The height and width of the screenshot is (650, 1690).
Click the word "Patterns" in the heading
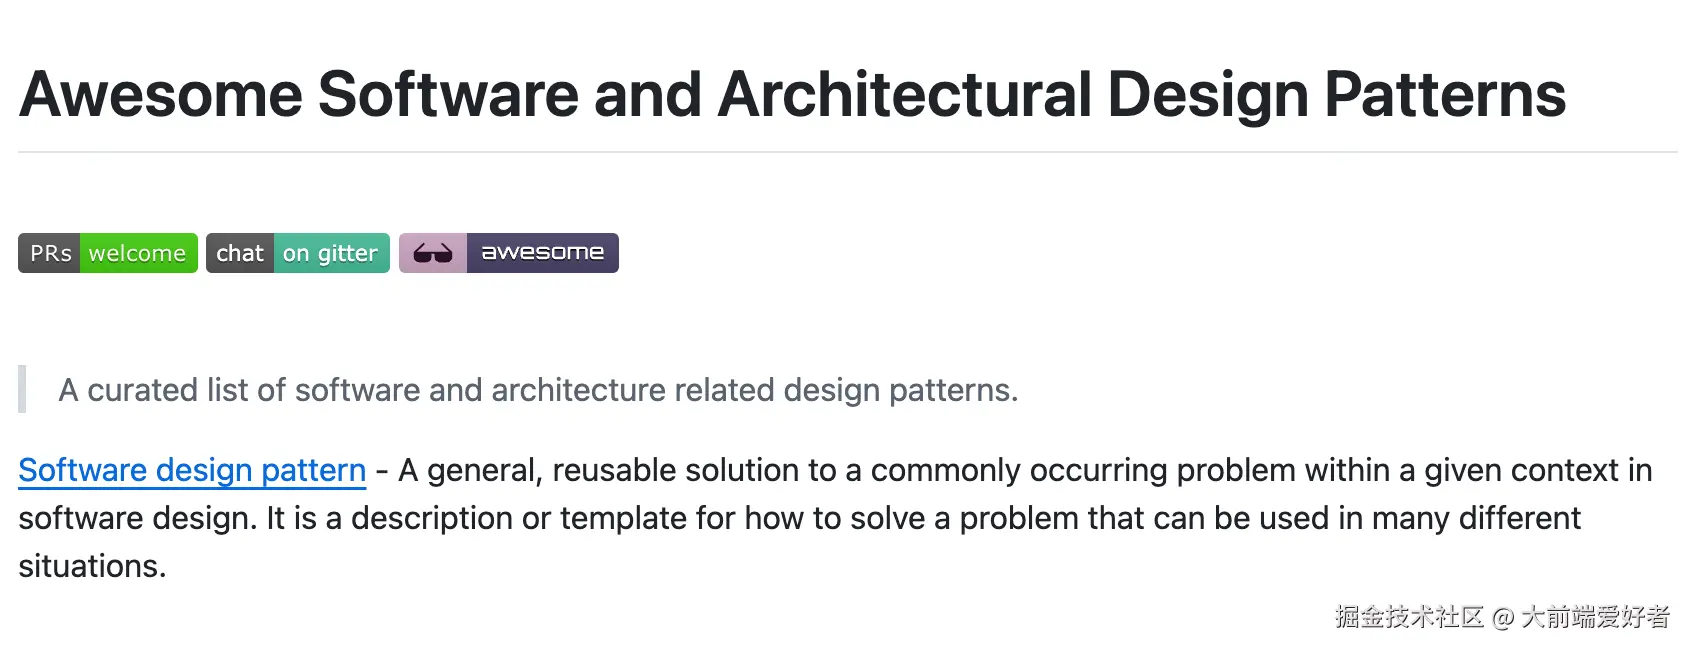pos(1445,95)
